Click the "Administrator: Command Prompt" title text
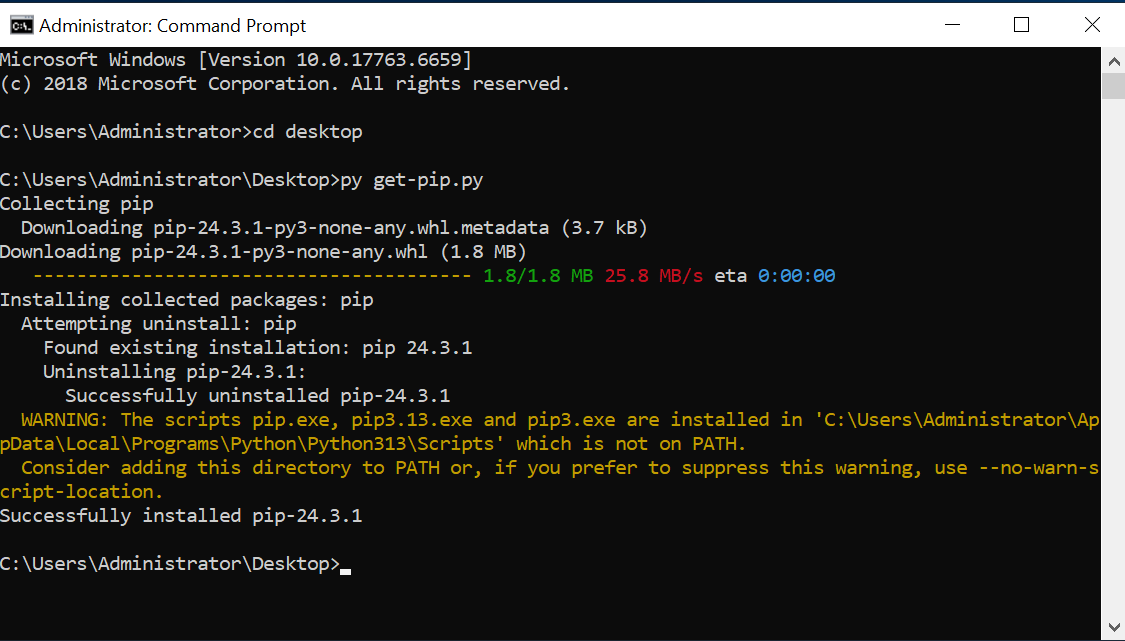The width and height of the screenshot is (1125, 641). (172, 26)
